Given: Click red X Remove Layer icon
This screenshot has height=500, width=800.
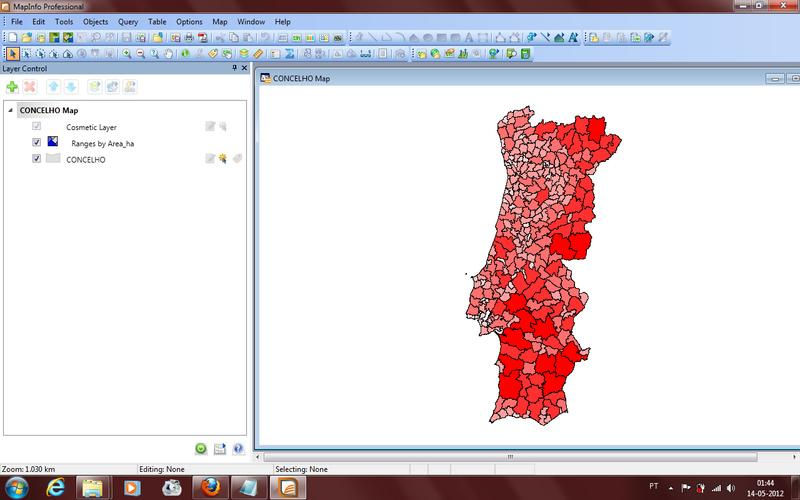Looking at the screenshot, I should click(x=30, y=87).
